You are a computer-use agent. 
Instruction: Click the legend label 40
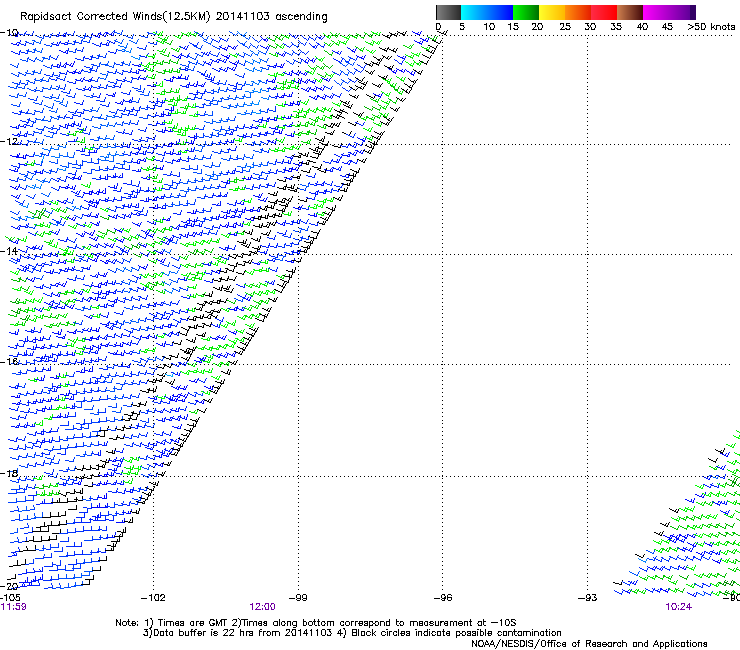pos(642,27)
